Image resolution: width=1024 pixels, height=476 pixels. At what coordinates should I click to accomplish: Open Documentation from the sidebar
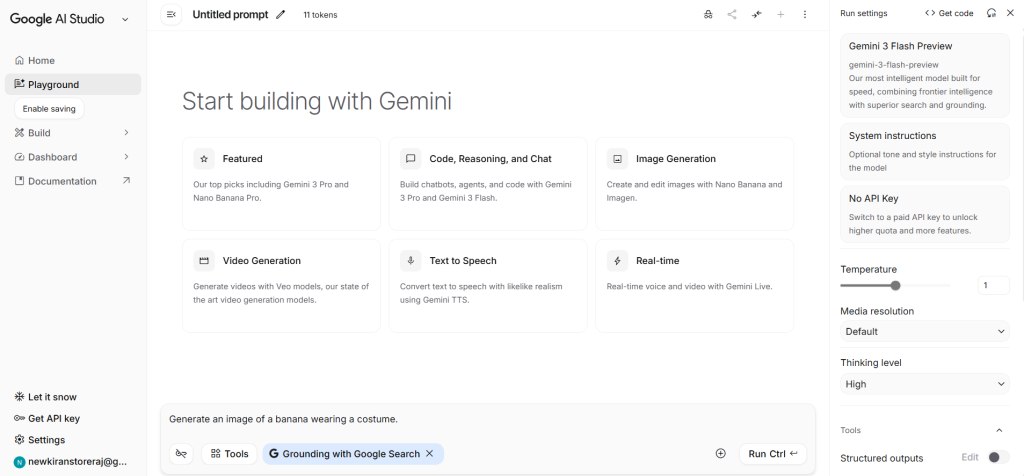click(x=62, y=181)
